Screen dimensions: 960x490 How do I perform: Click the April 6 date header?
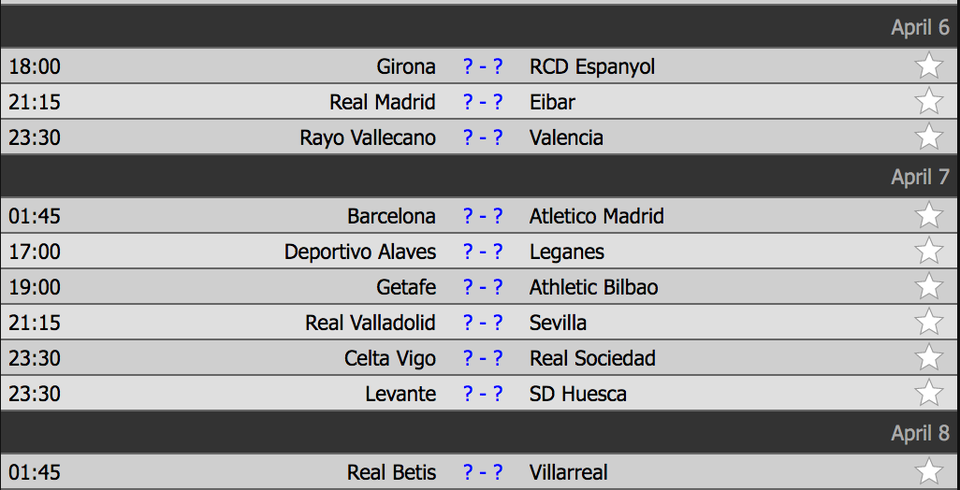click(x=920, y=27)
